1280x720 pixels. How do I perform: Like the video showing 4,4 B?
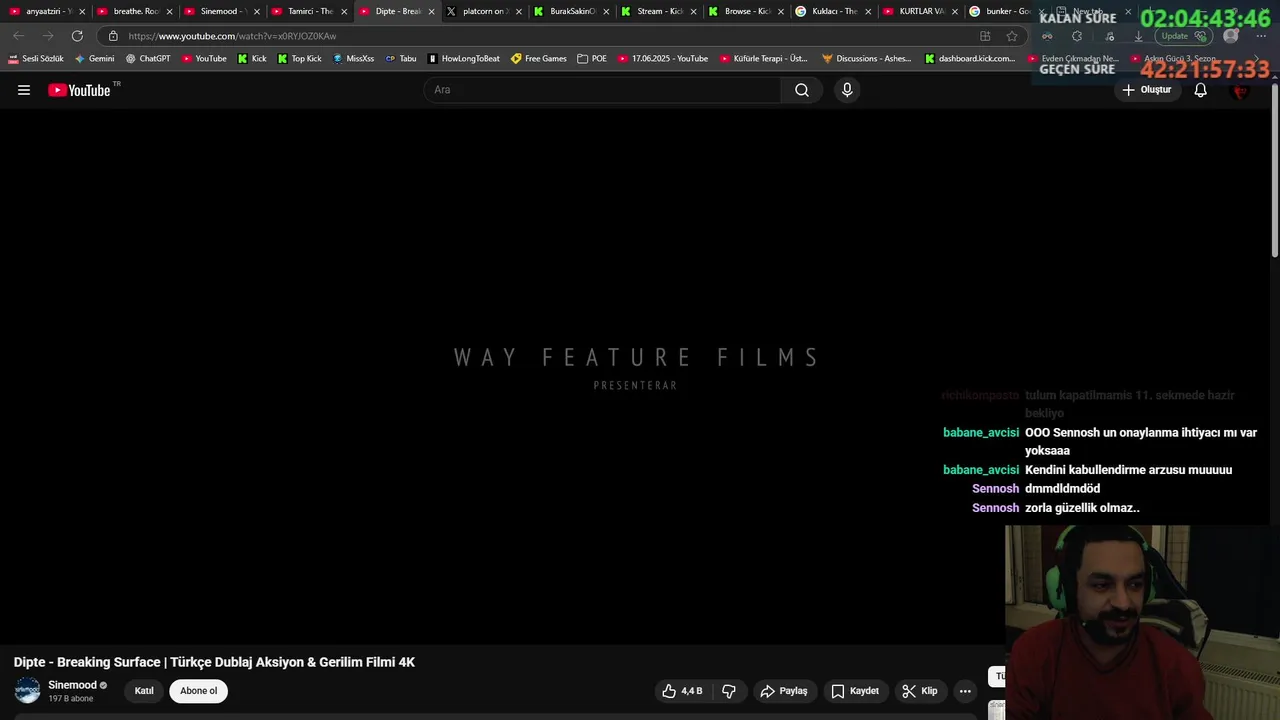click(x=682, y=691)
